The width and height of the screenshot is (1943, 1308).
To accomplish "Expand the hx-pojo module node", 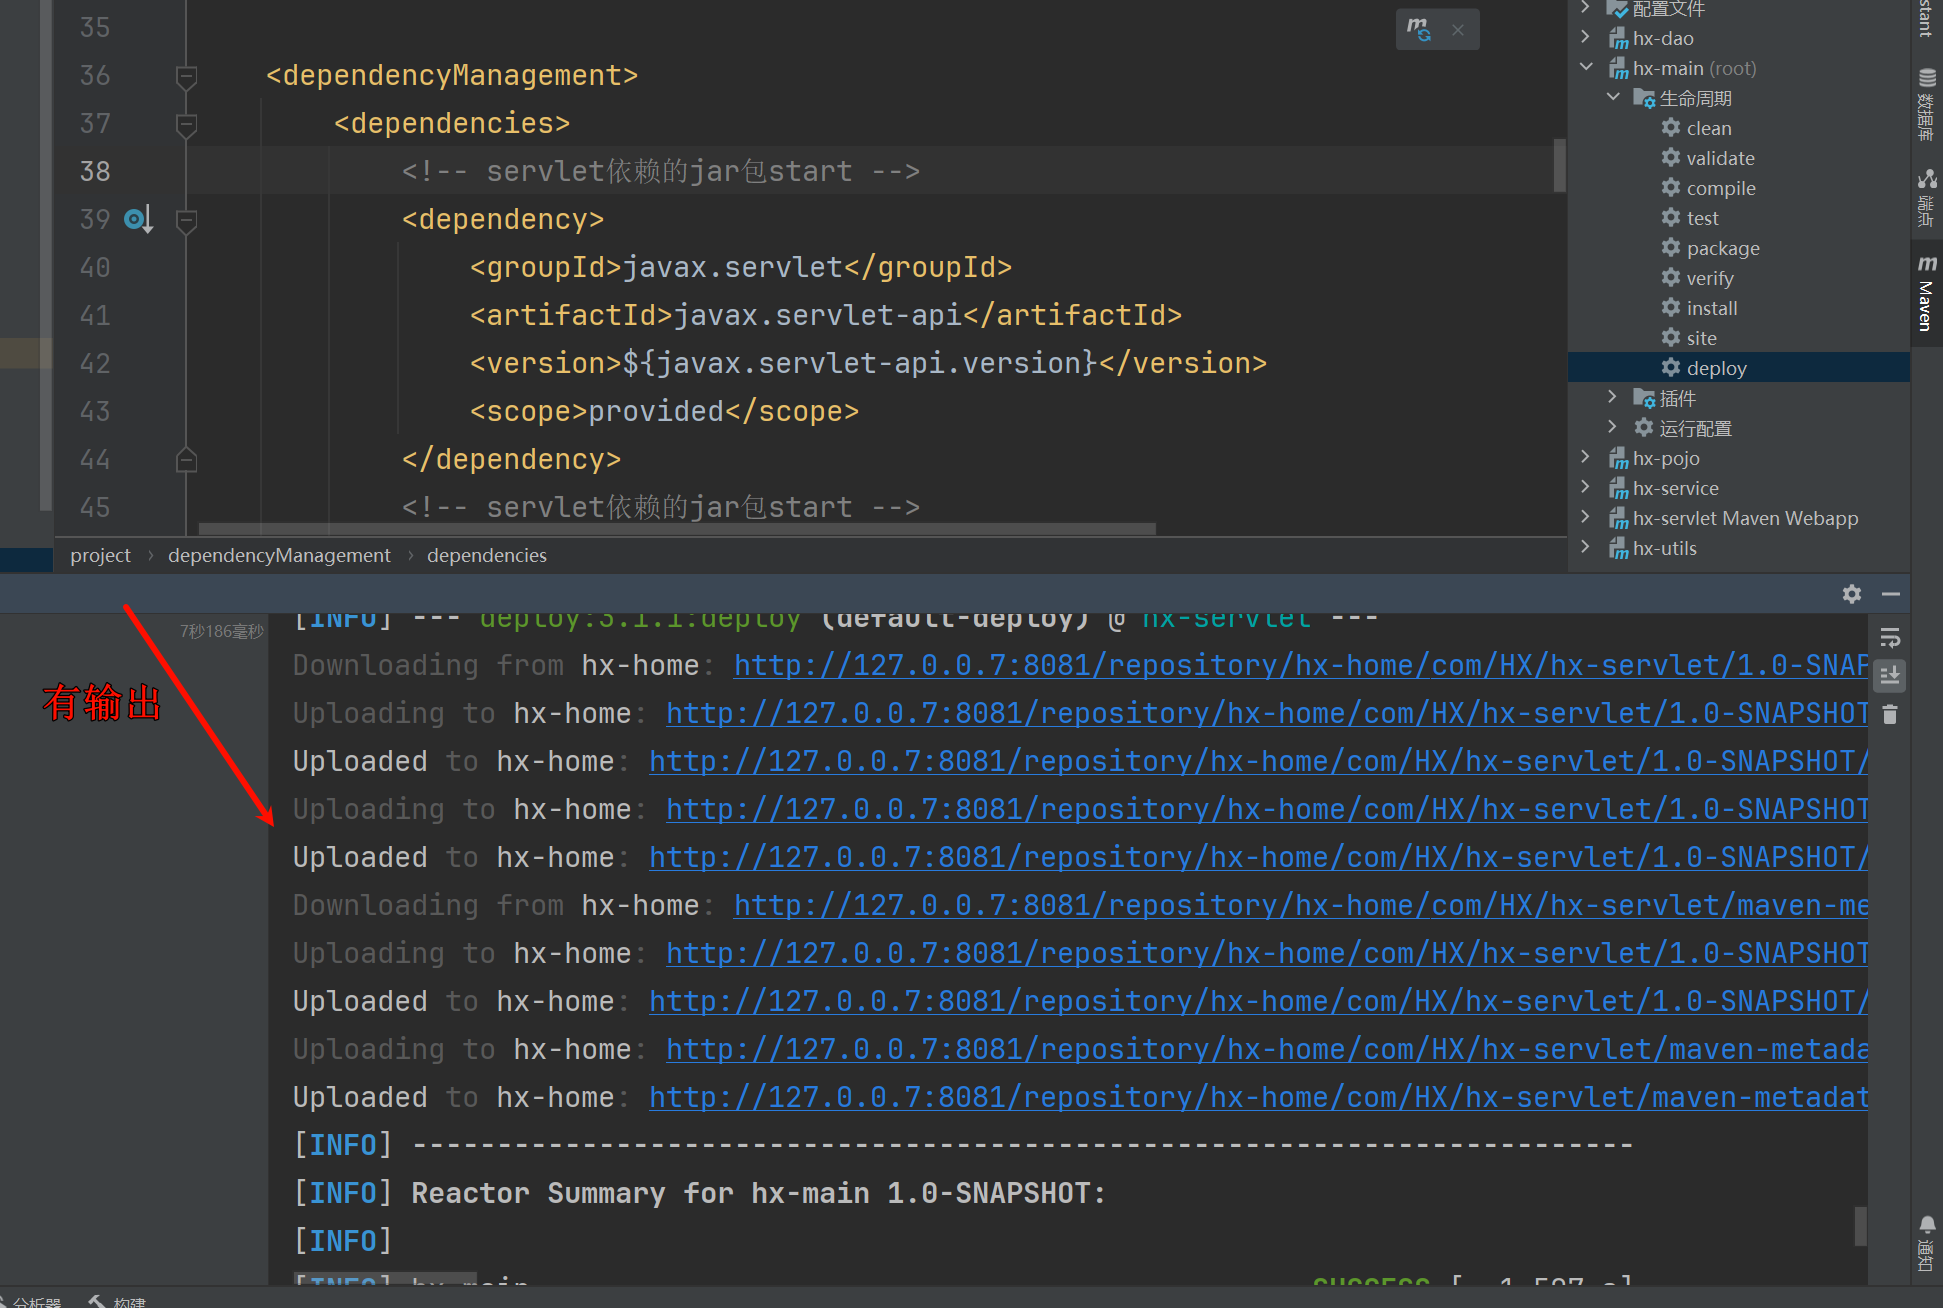I will pyautogui.click(x=1586, y=458).
